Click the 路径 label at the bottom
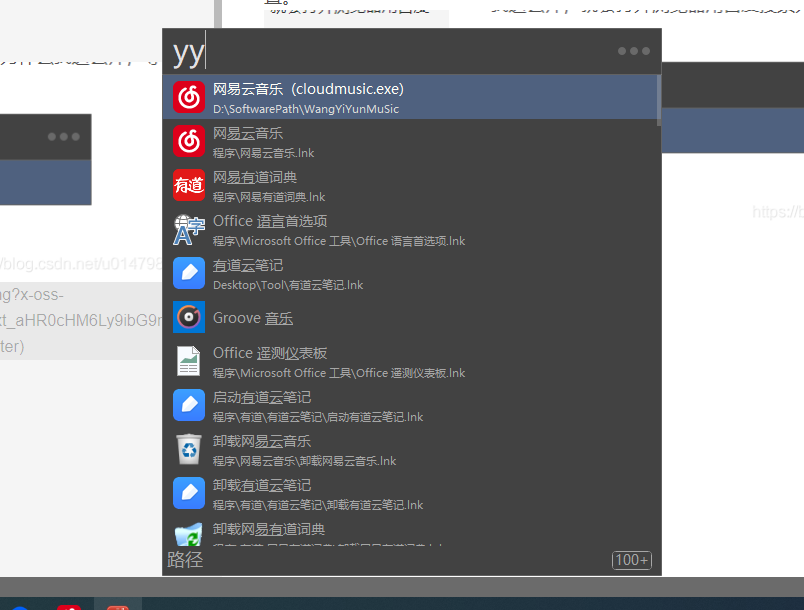Screen dimensions: 804x610 [x=185, y=559]
